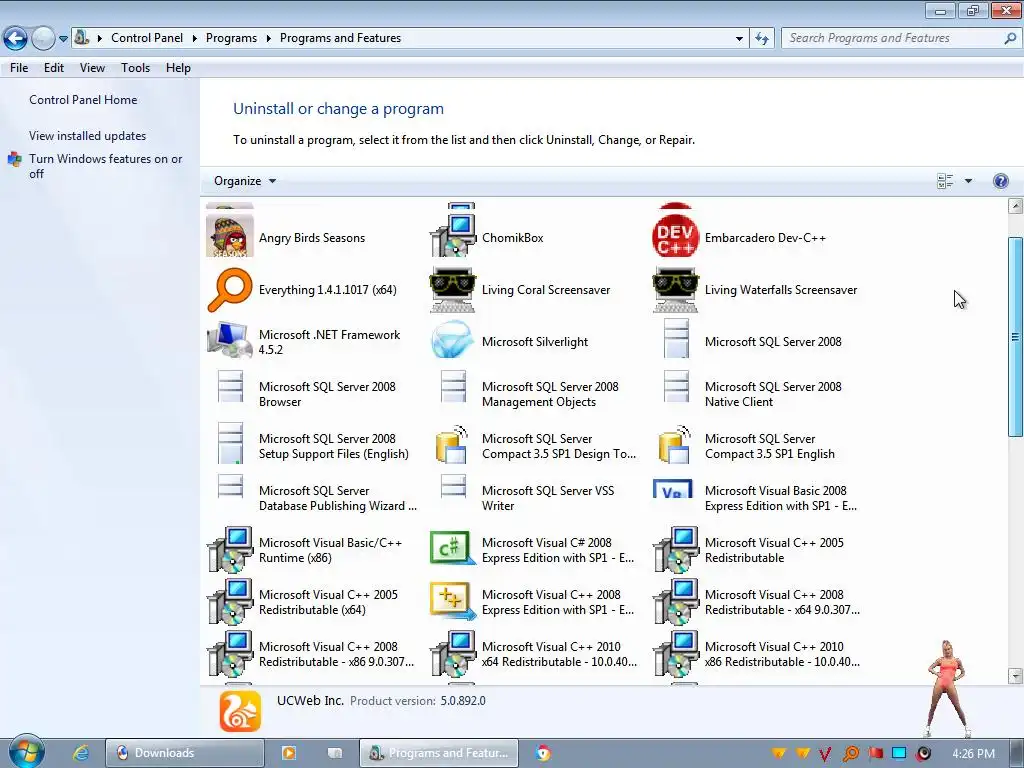Open the Organize dropdown
The height and width of the screenshot is (768, 1024).
[x=245, y=181]
